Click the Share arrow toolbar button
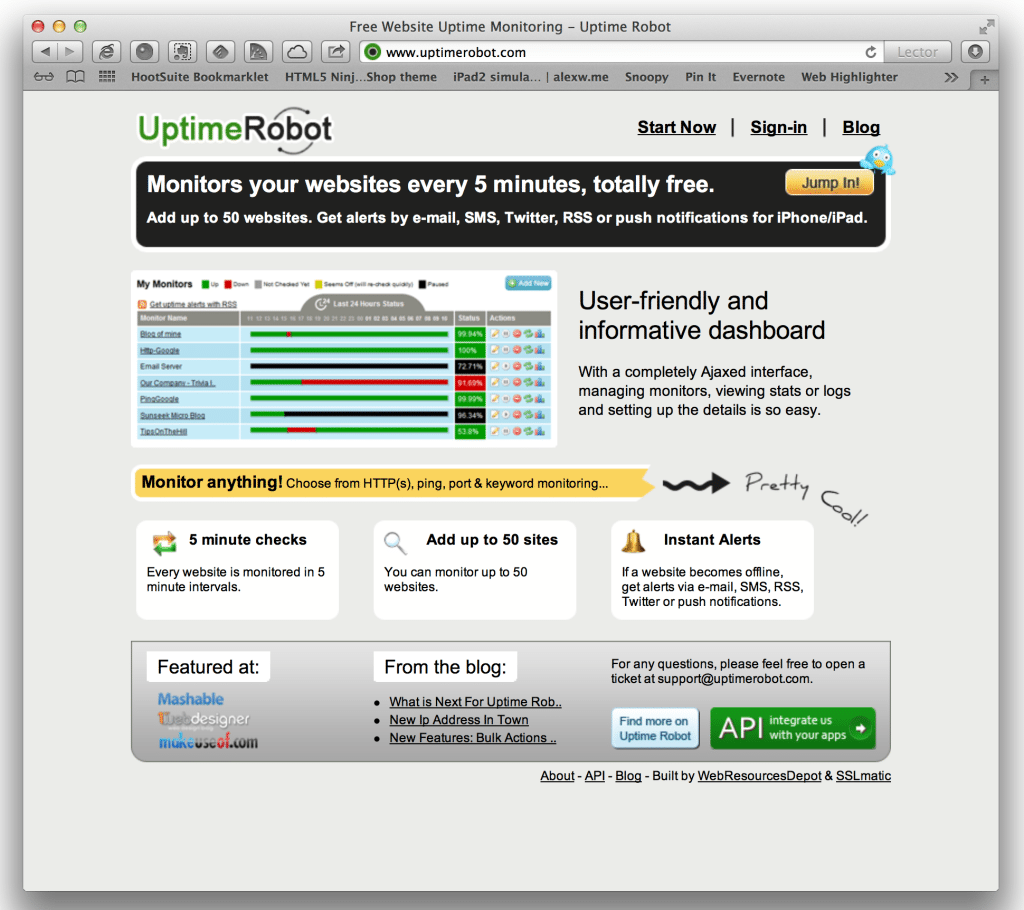1024x910 pixels. pyautogui.click(x=336, y=52)
